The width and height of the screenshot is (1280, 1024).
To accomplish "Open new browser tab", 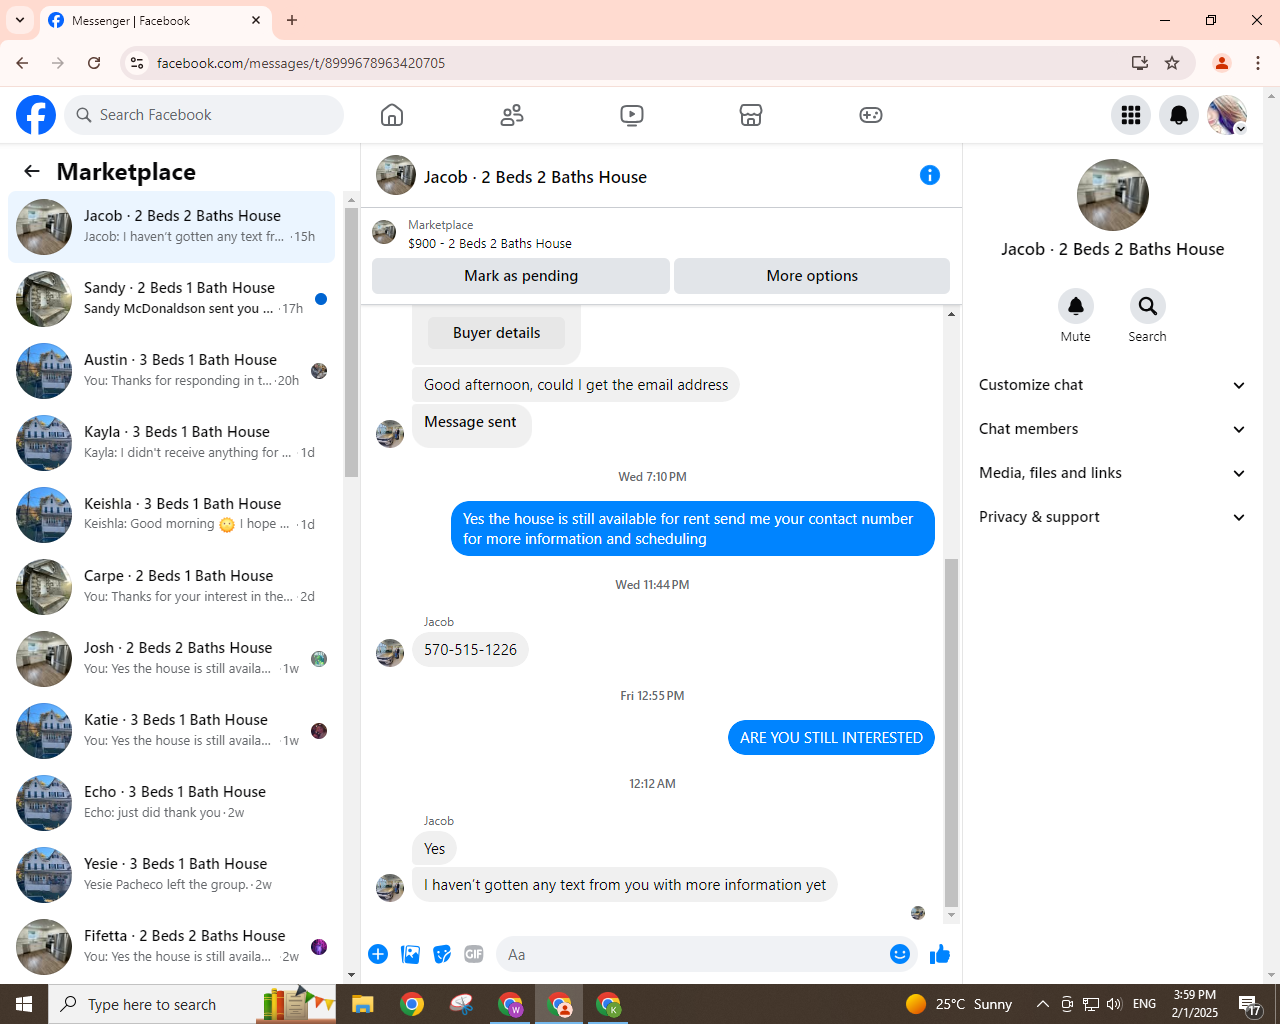I will click(292, 20).
